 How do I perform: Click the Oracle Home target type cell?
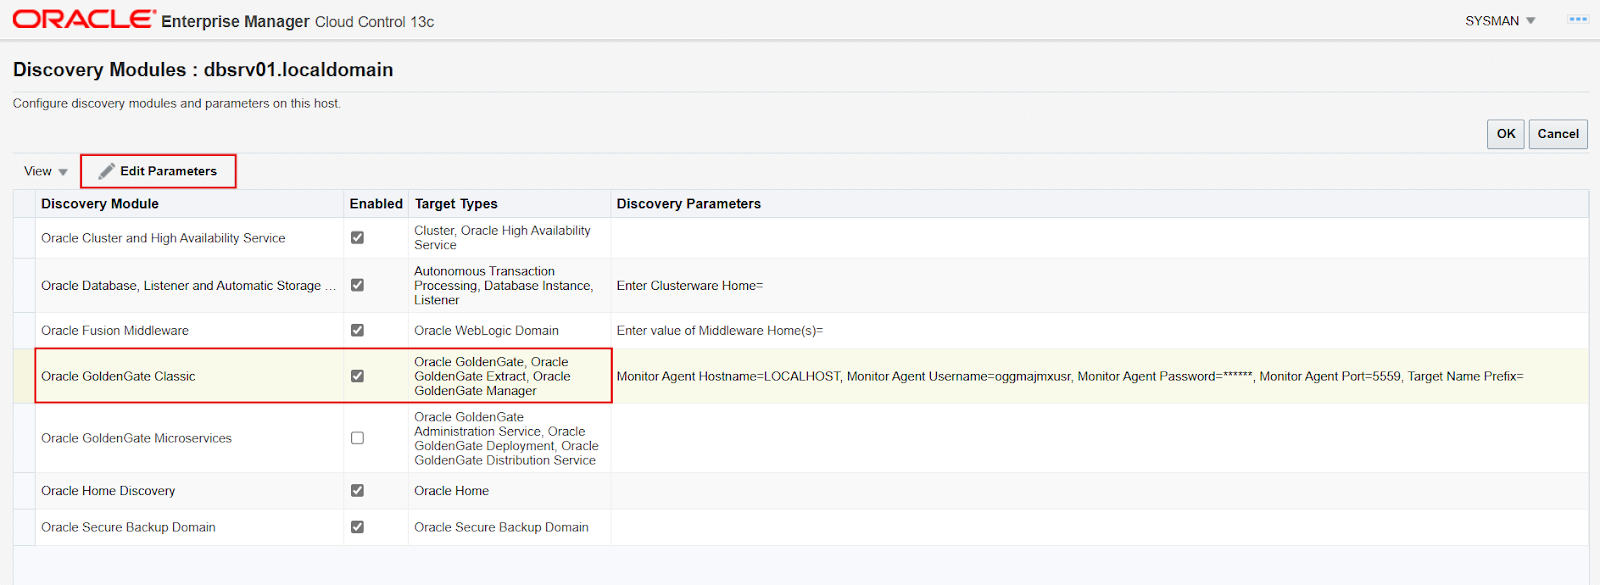point(509,491)
